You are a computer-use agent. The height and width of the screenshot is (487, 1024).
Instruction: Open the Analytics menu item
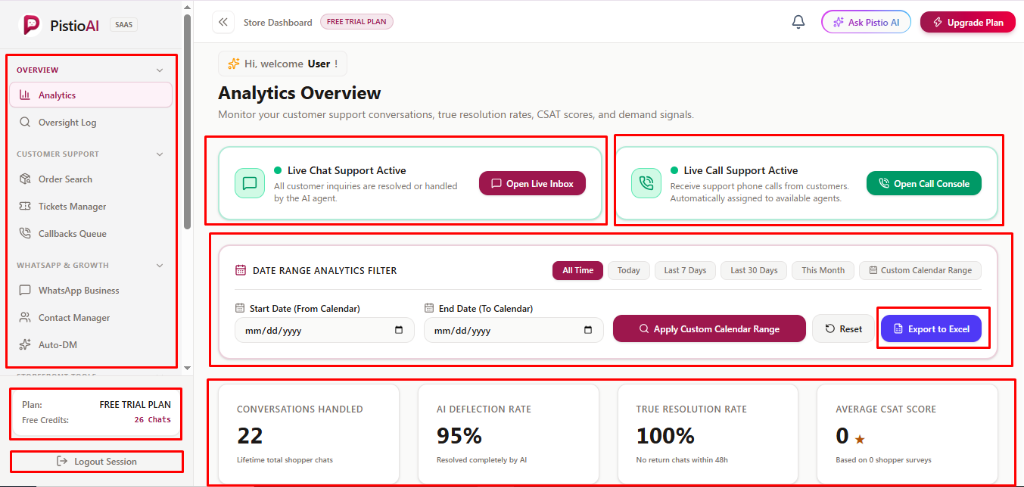91,95
